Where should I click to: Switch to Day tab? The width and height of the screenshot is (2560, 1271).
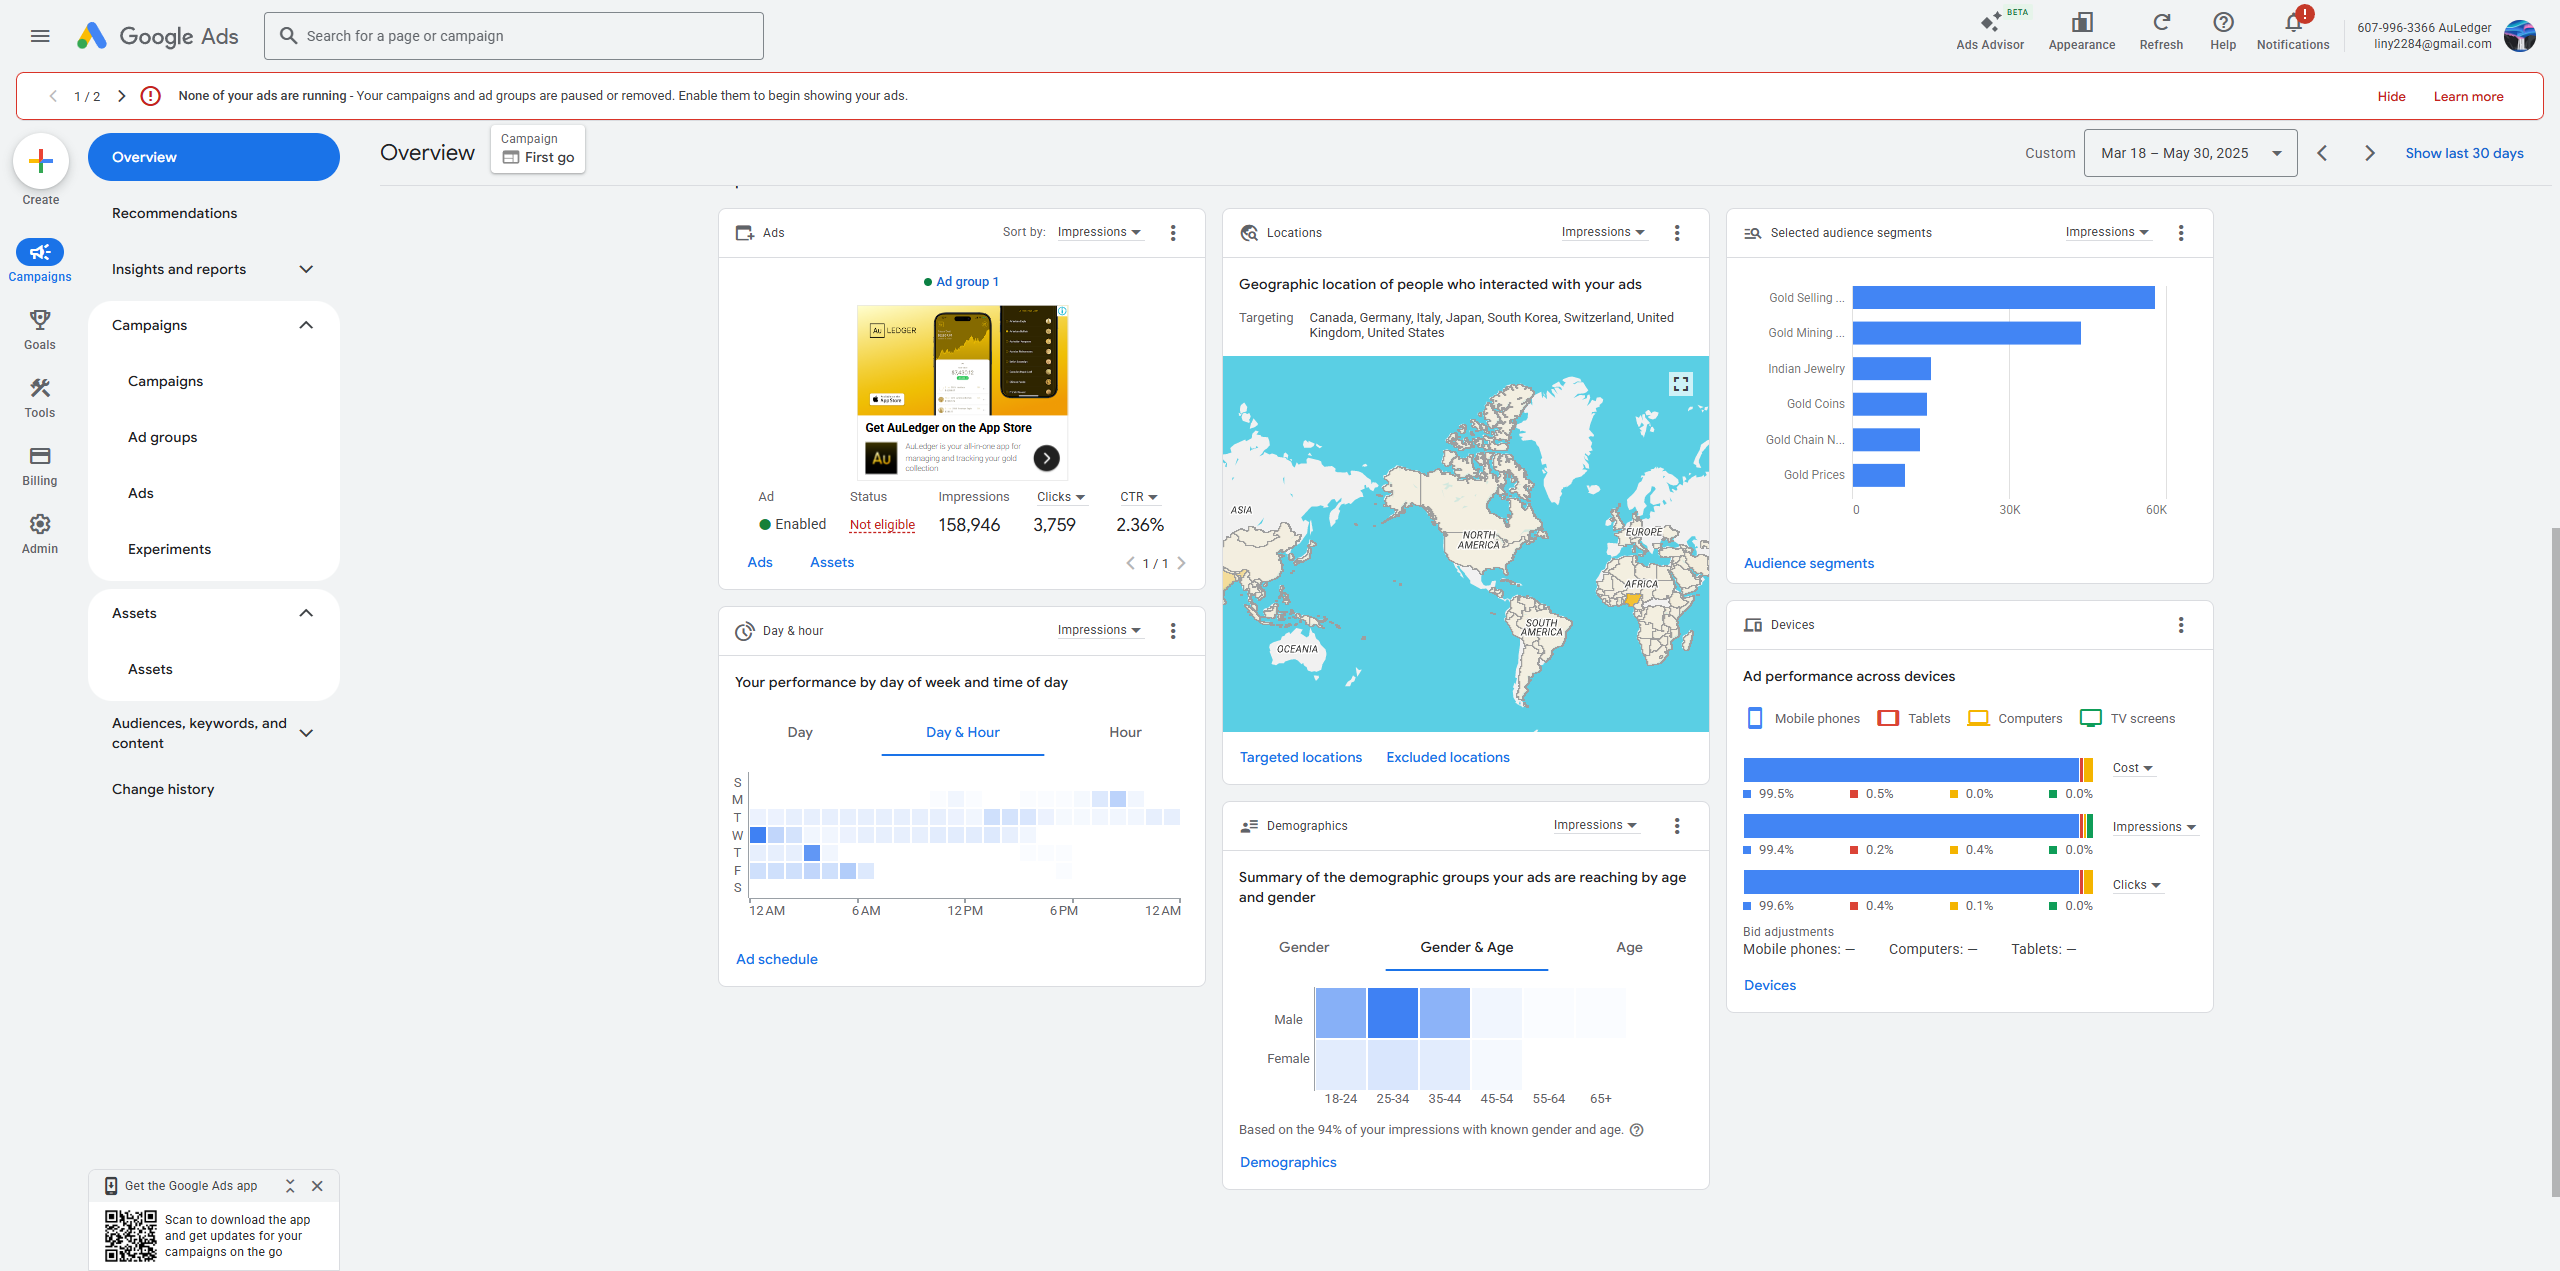pos(800,732)
